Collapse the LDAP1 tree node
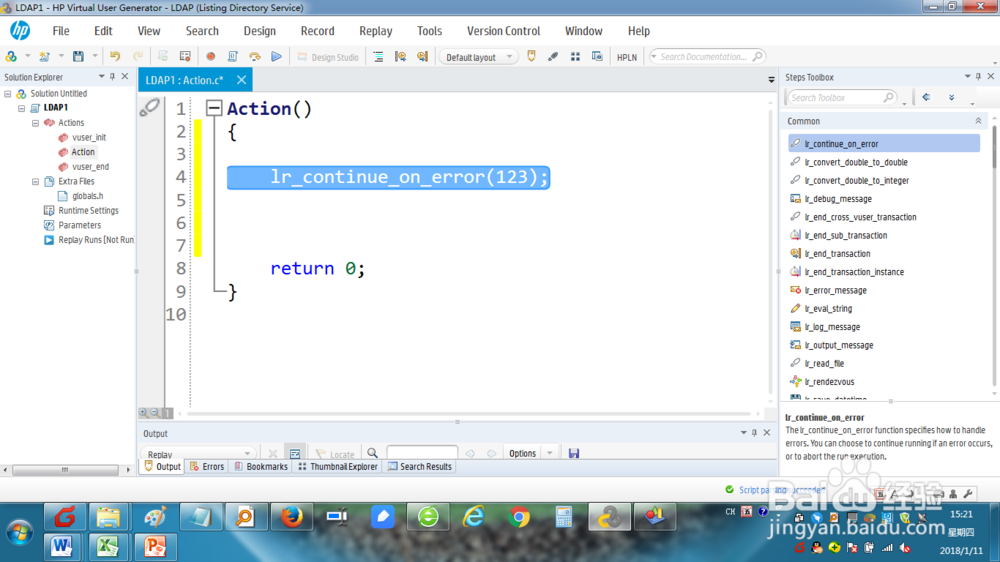Image resolution: width=1000 pixels, height=562 pixels. 22,108
